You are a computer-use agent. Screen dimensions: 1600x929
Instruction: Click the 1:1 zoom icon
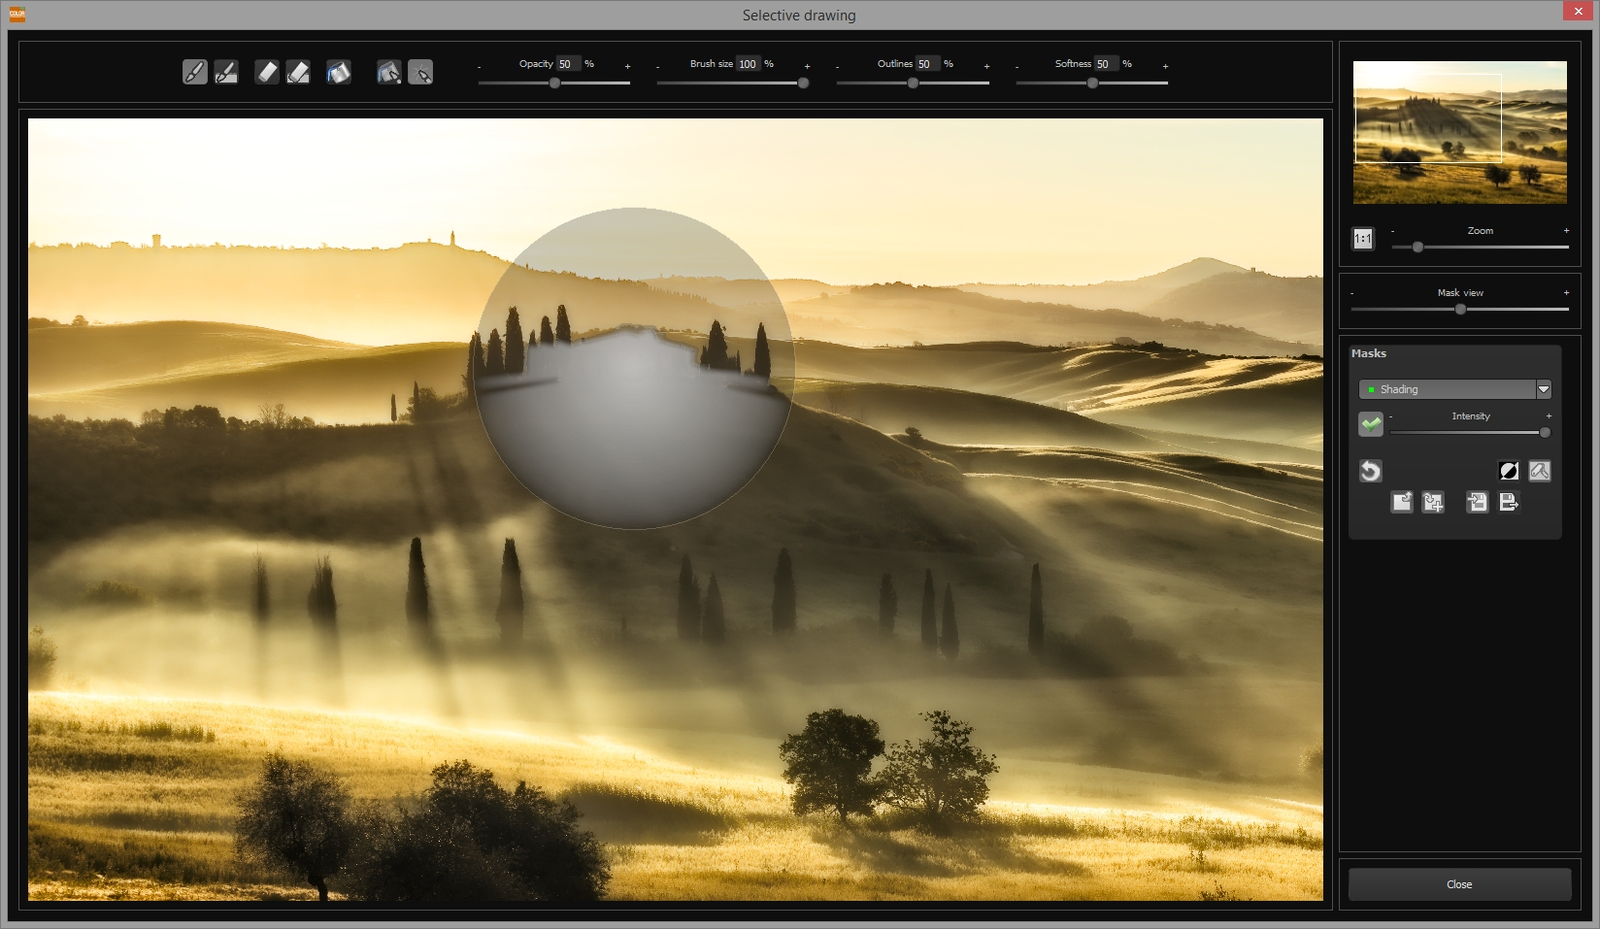(1363, 238)
